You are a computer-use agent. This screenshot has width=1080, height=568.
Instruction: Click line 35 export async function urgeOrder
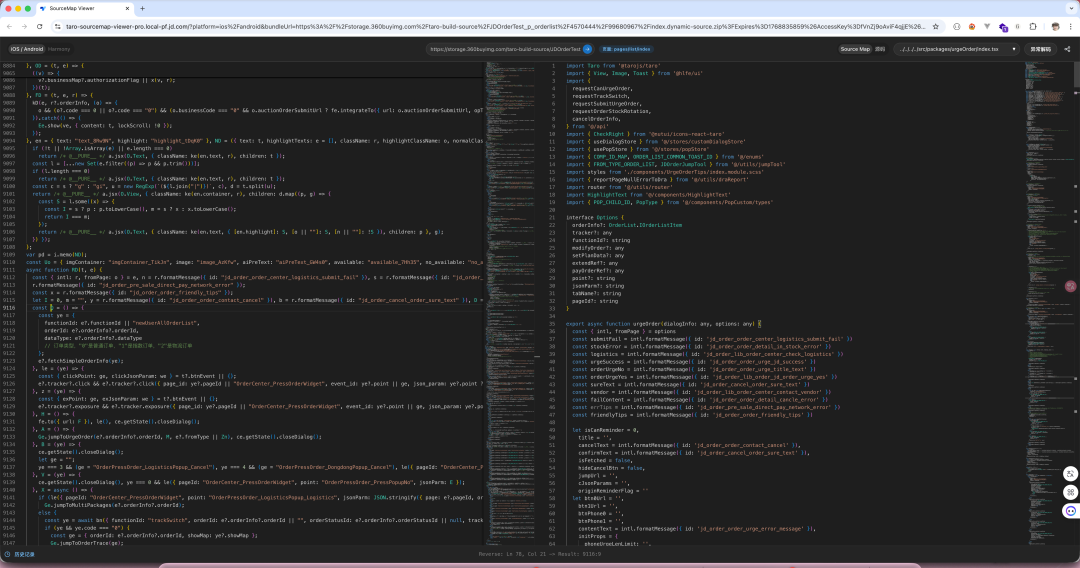tap(663, 324)
